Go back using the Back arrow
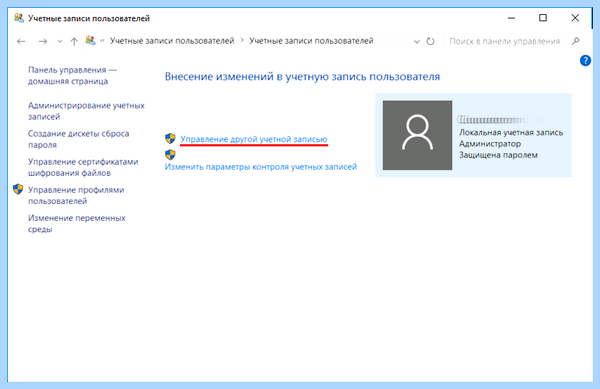 tap(21, 41)
